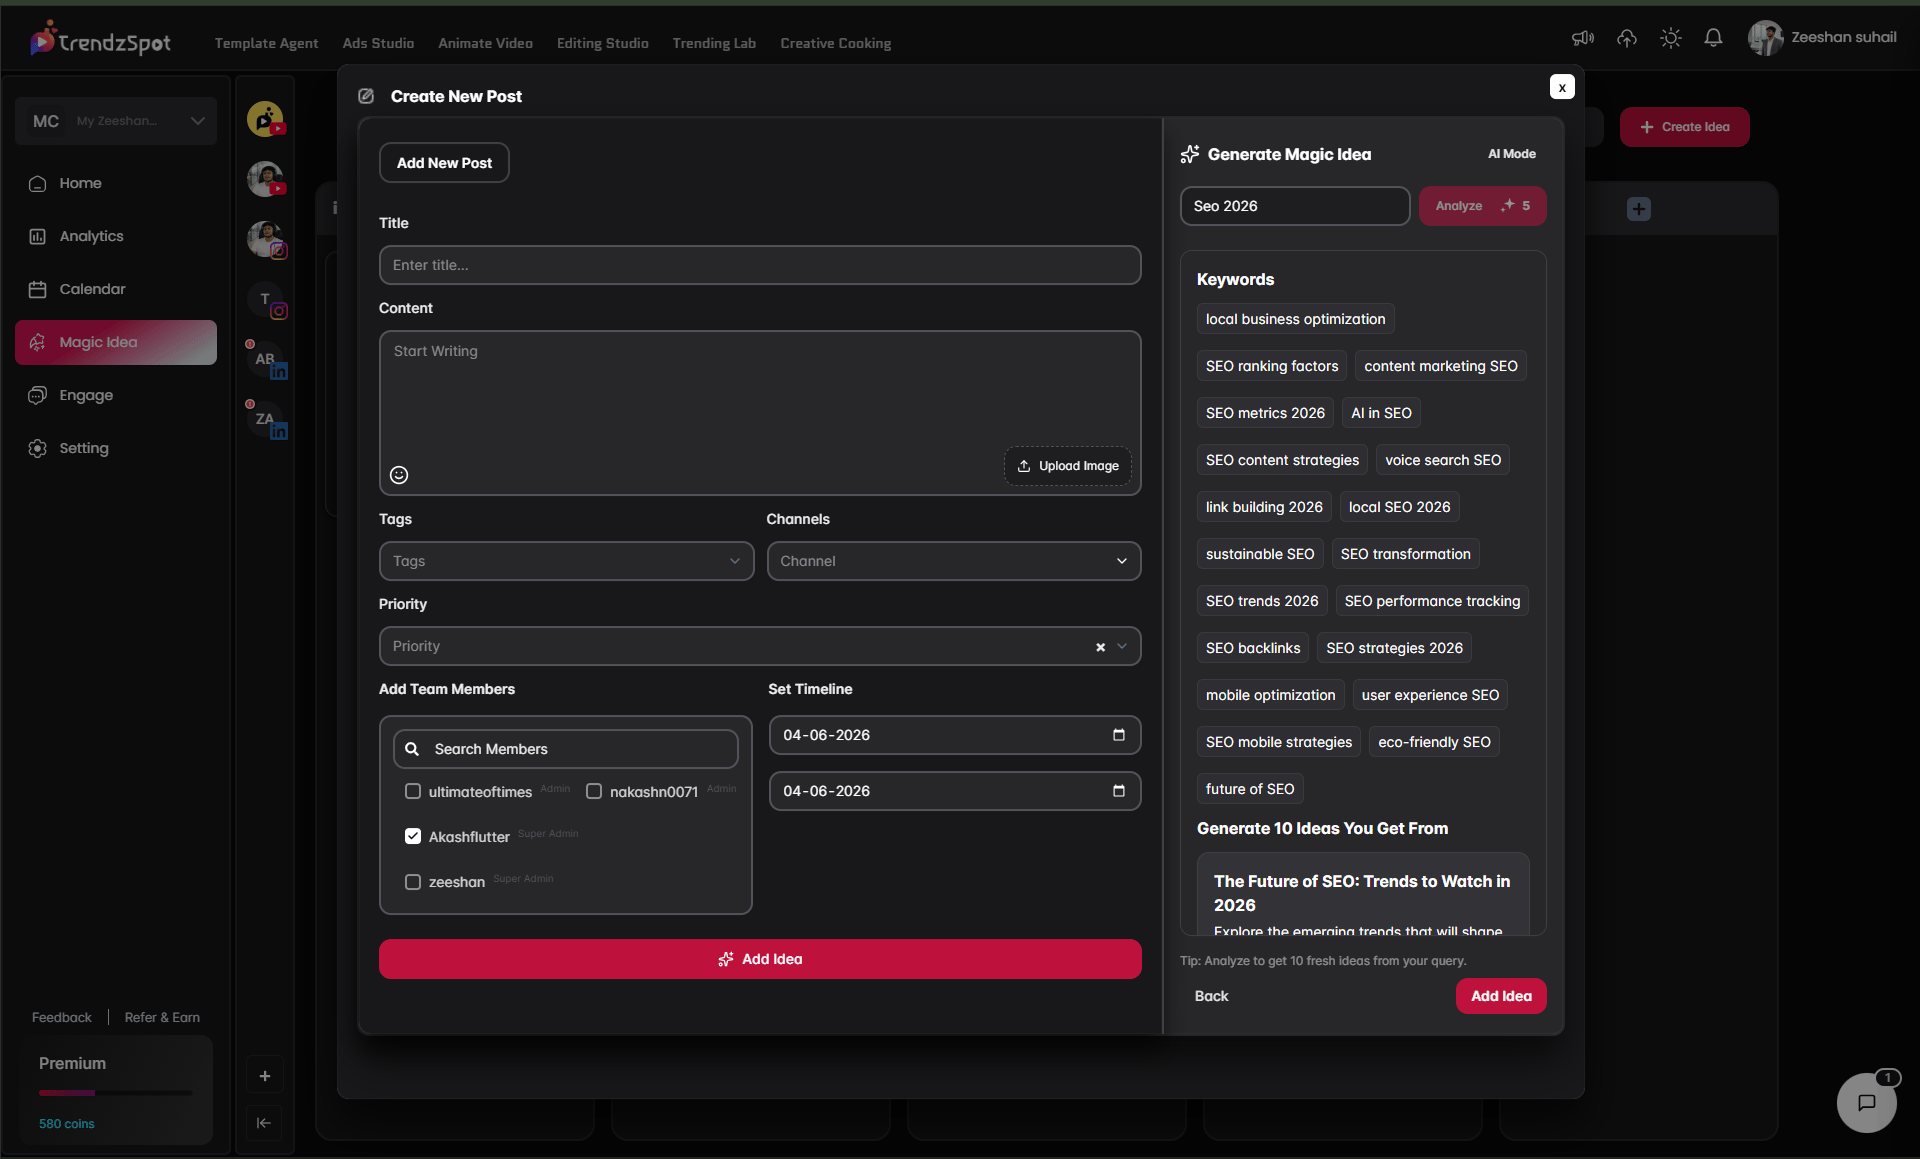Viewport: 1920px width, 1159px height.
Task: Open the chat support bubble icon
Action: coord(1866,1102)
